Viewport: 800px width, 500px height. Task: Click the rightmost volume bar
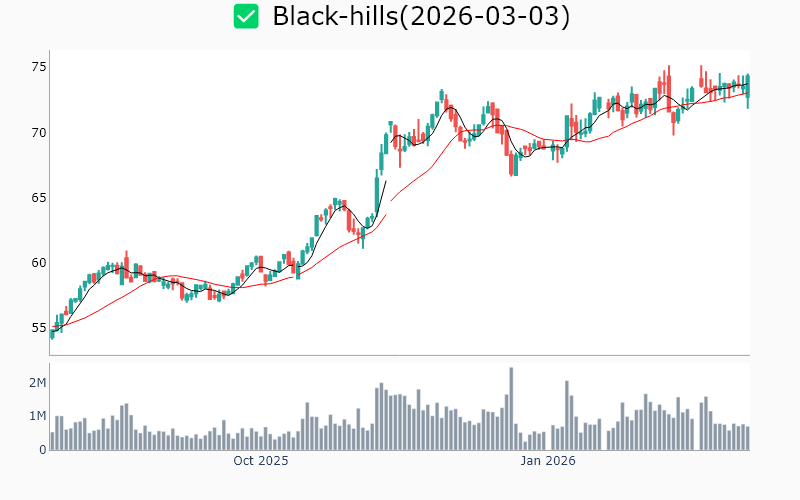click(x=747, y=438)
